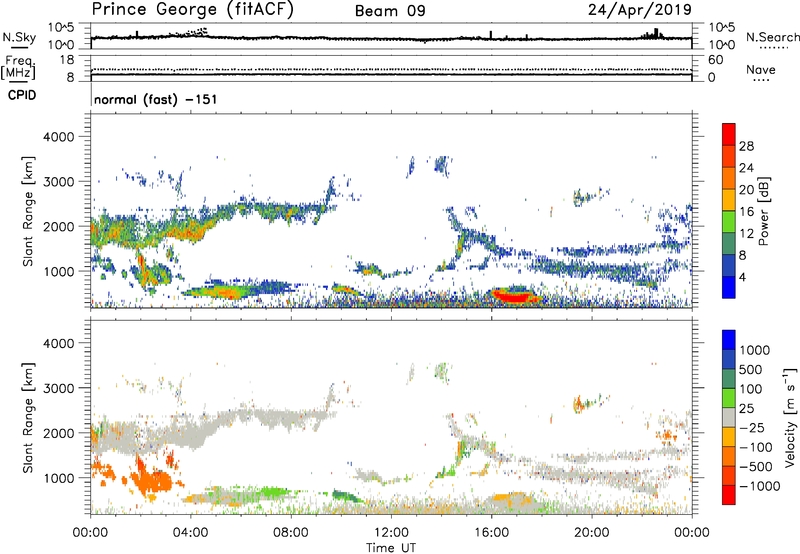The image size is (800, 554).
Task: Click the 'Slant Range [km]' label of the power panel
Action: pos(28,211)
